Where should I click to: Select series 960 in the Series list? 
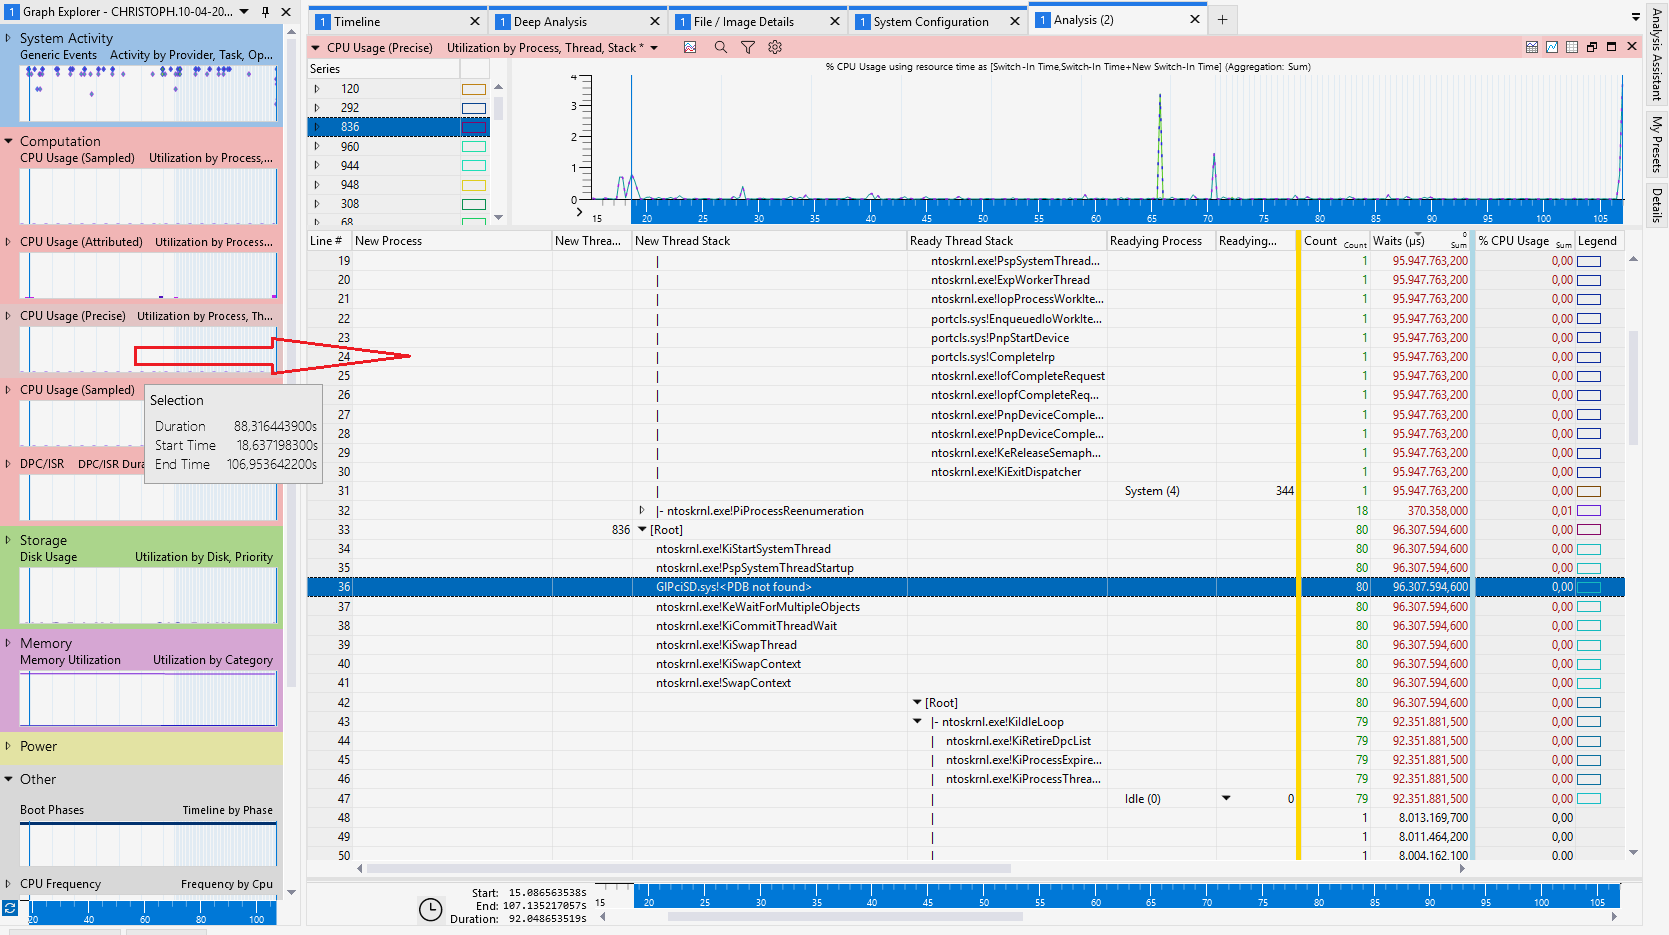click(399, 147)
